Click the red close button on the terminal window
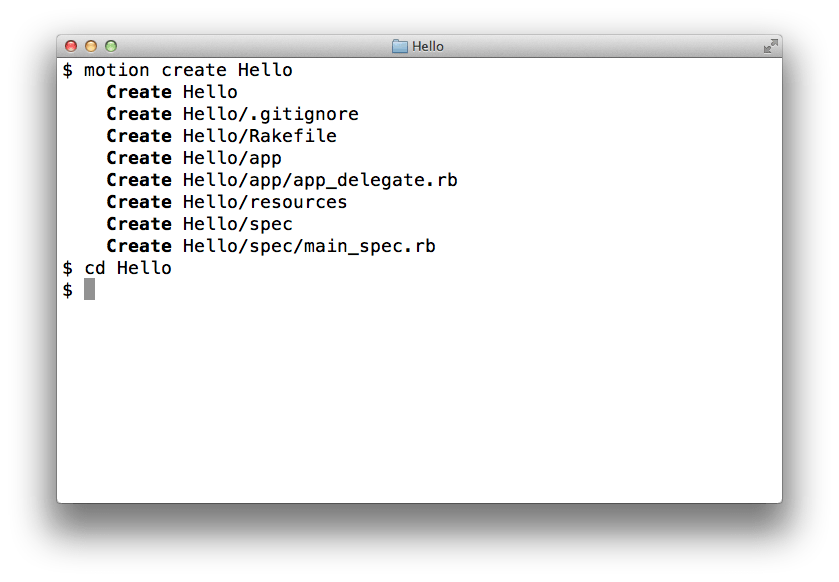Image resolution: width=839 pixels, height=582 pixels. 71,46
